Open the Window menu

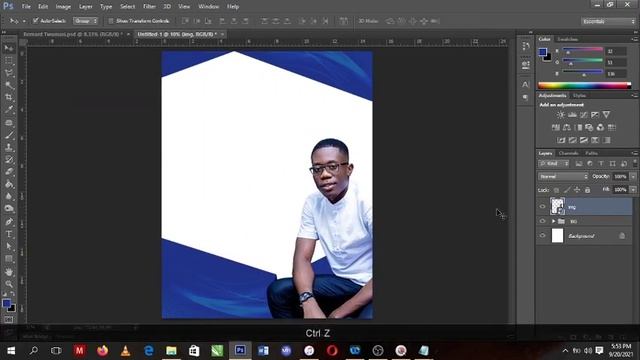coord(209,7)
